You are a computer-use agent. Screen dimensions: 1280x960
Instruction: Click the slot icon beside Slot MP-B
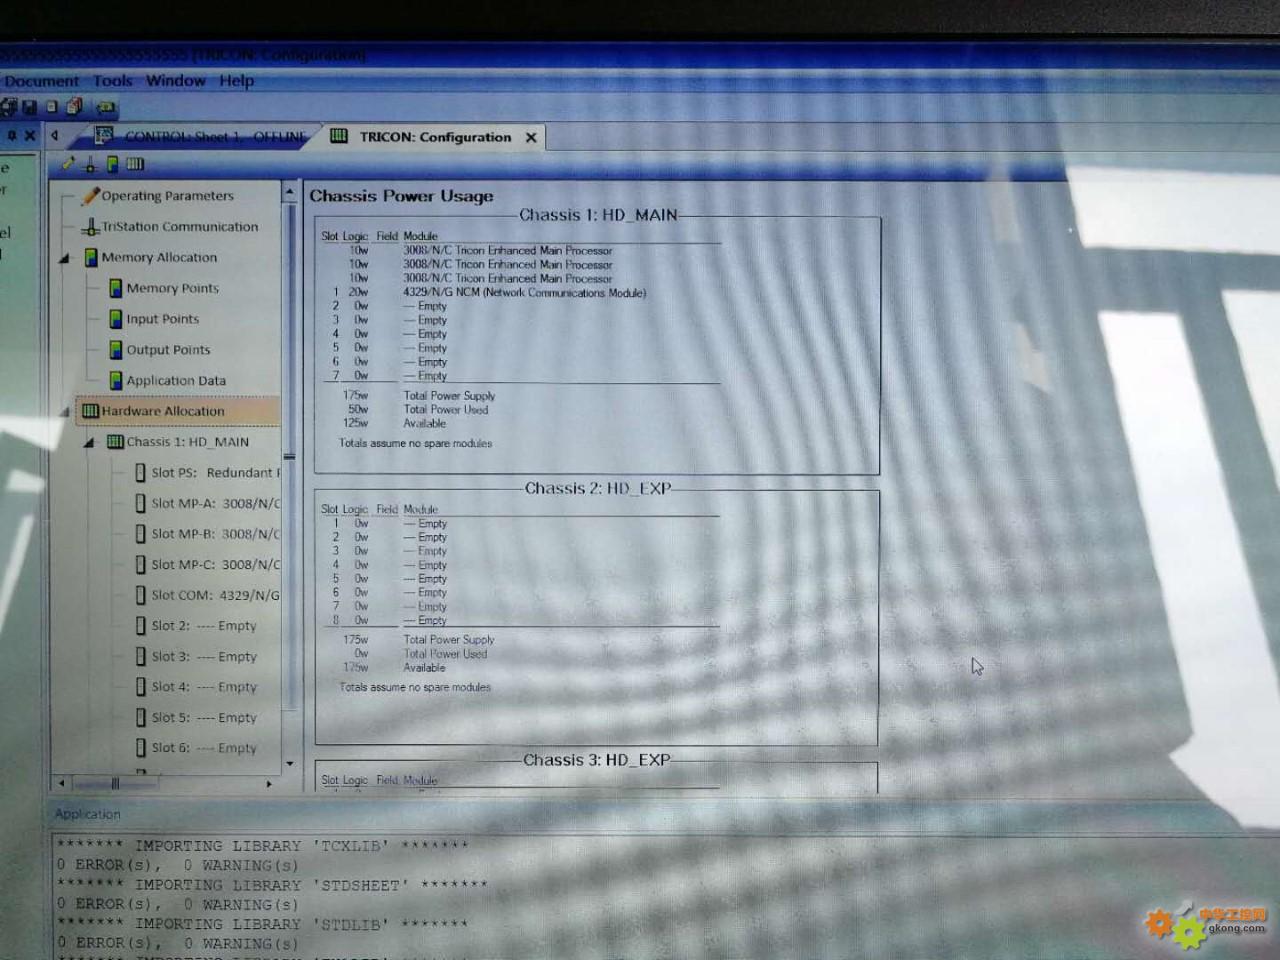(x=141, y=534)
